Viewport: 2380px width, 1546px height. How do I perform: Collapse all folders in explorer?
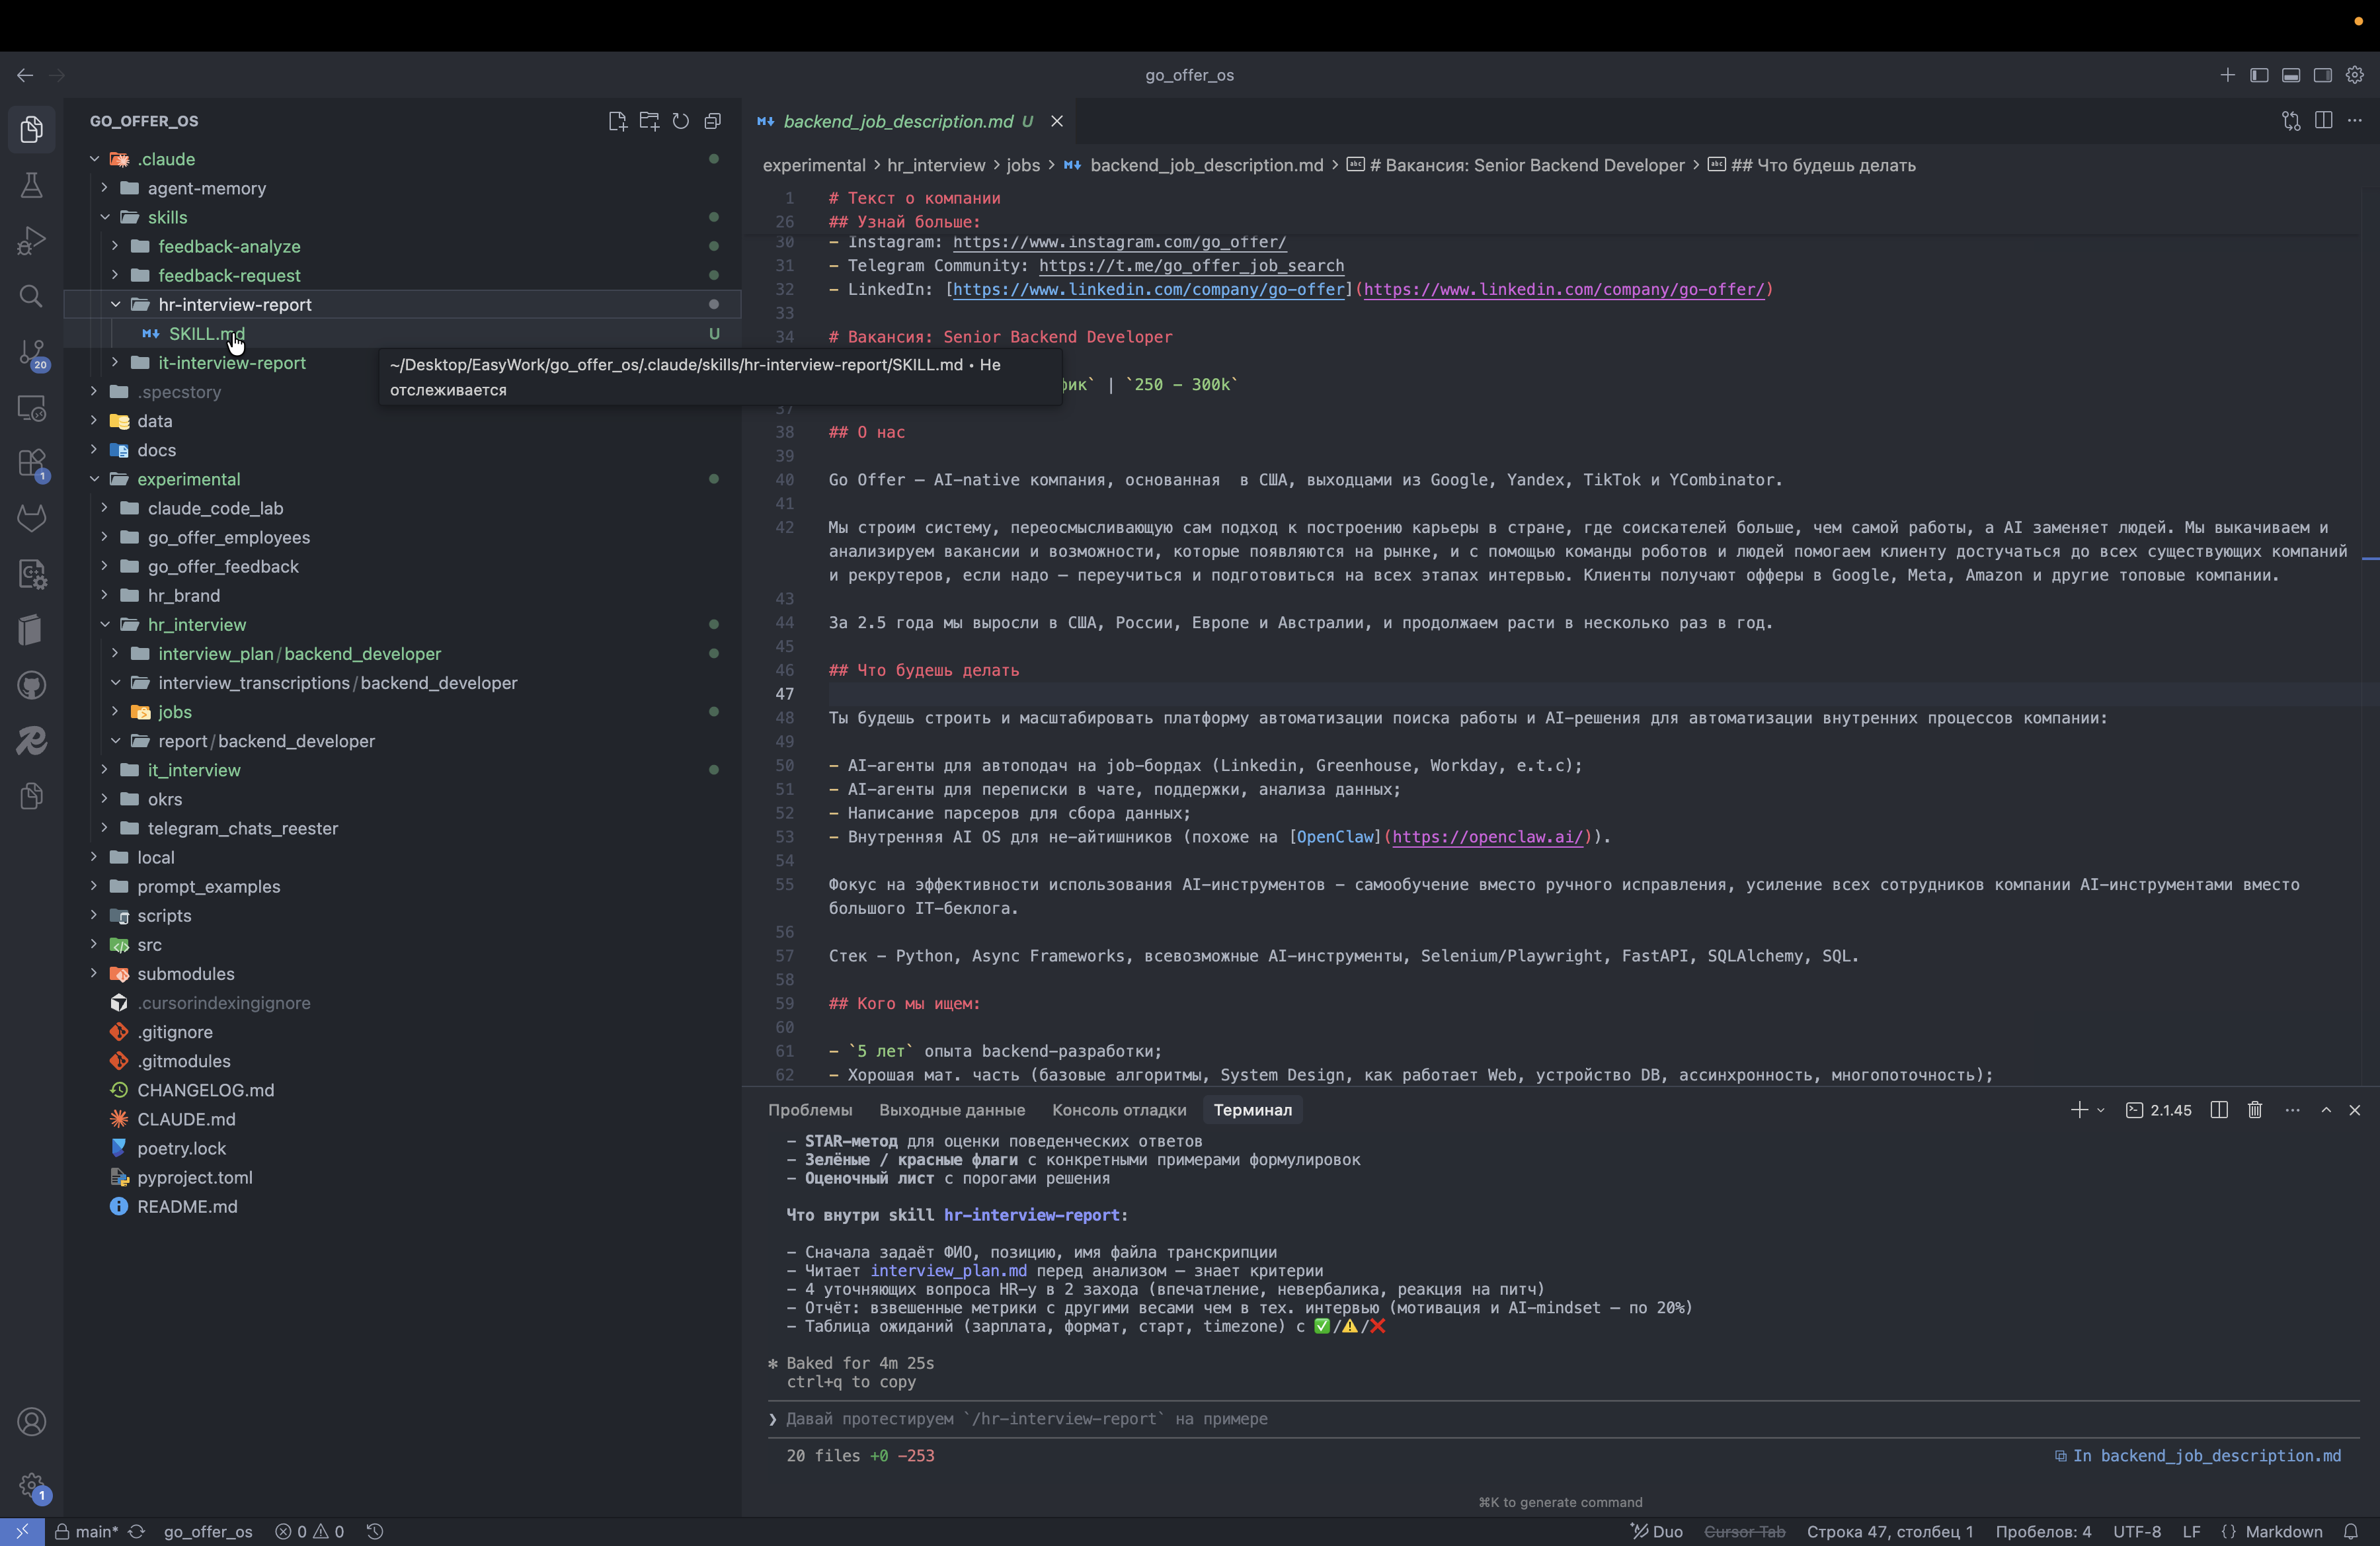(713, 121)
